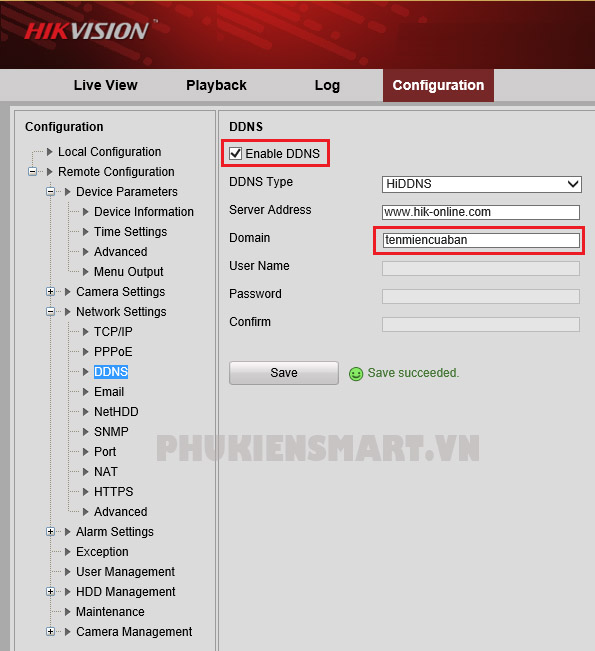Viewport: 595px width, 651px height.
Task: Click the arrow icon beside NAT
Action: pos(86,472)
